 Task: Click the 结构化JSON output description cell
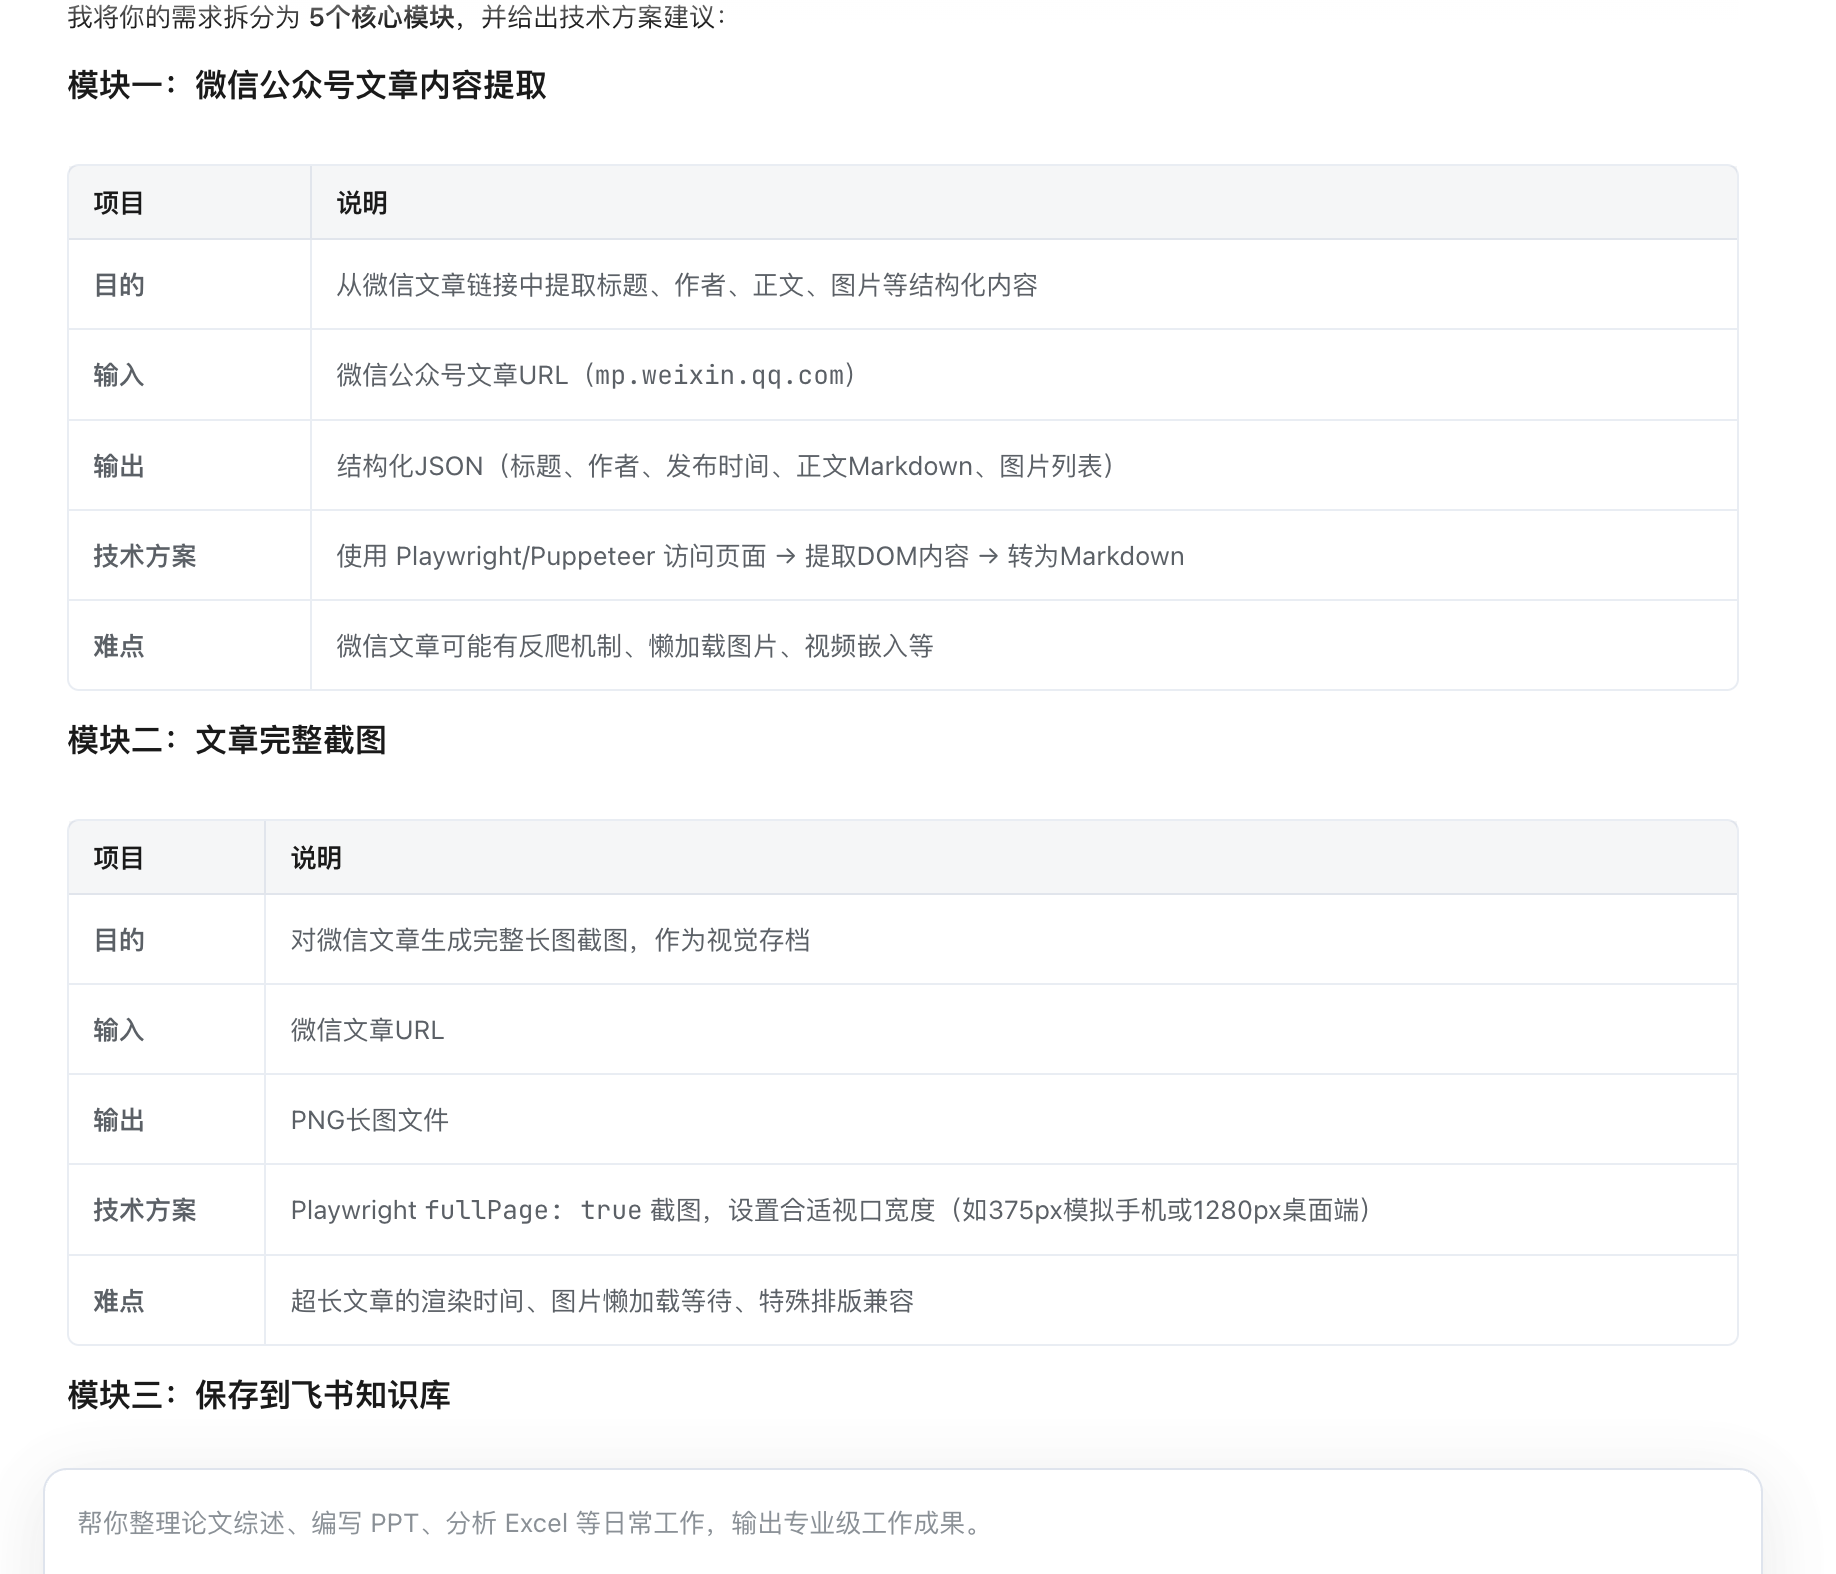tap(725, 467)
